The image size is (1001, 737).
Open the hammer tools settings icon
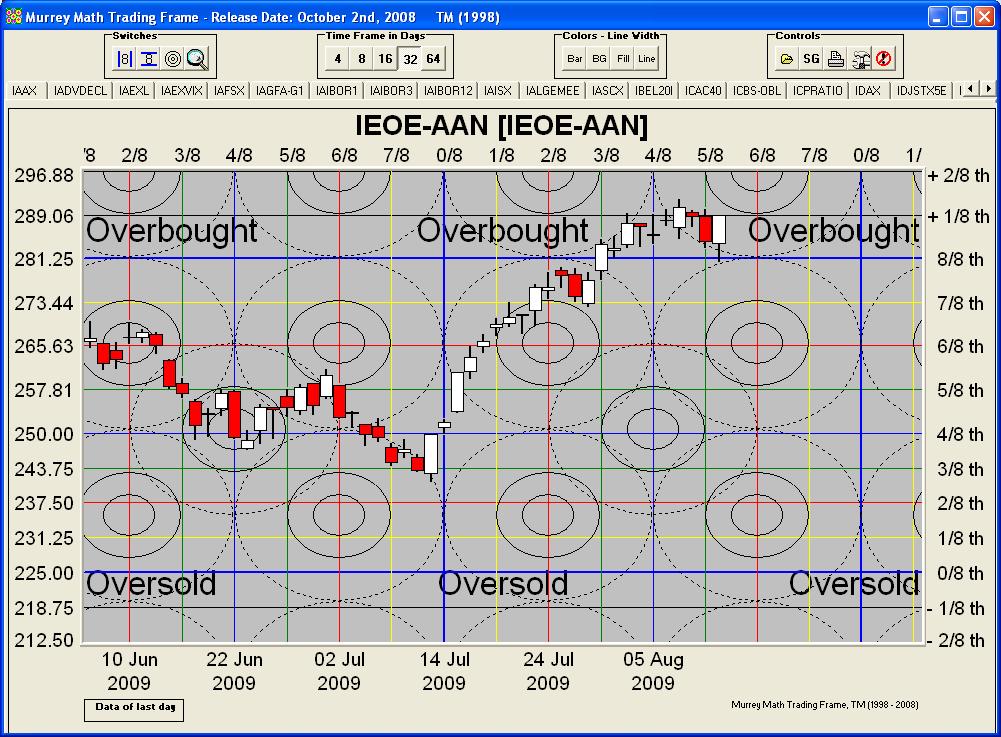[x=860, y=59]
